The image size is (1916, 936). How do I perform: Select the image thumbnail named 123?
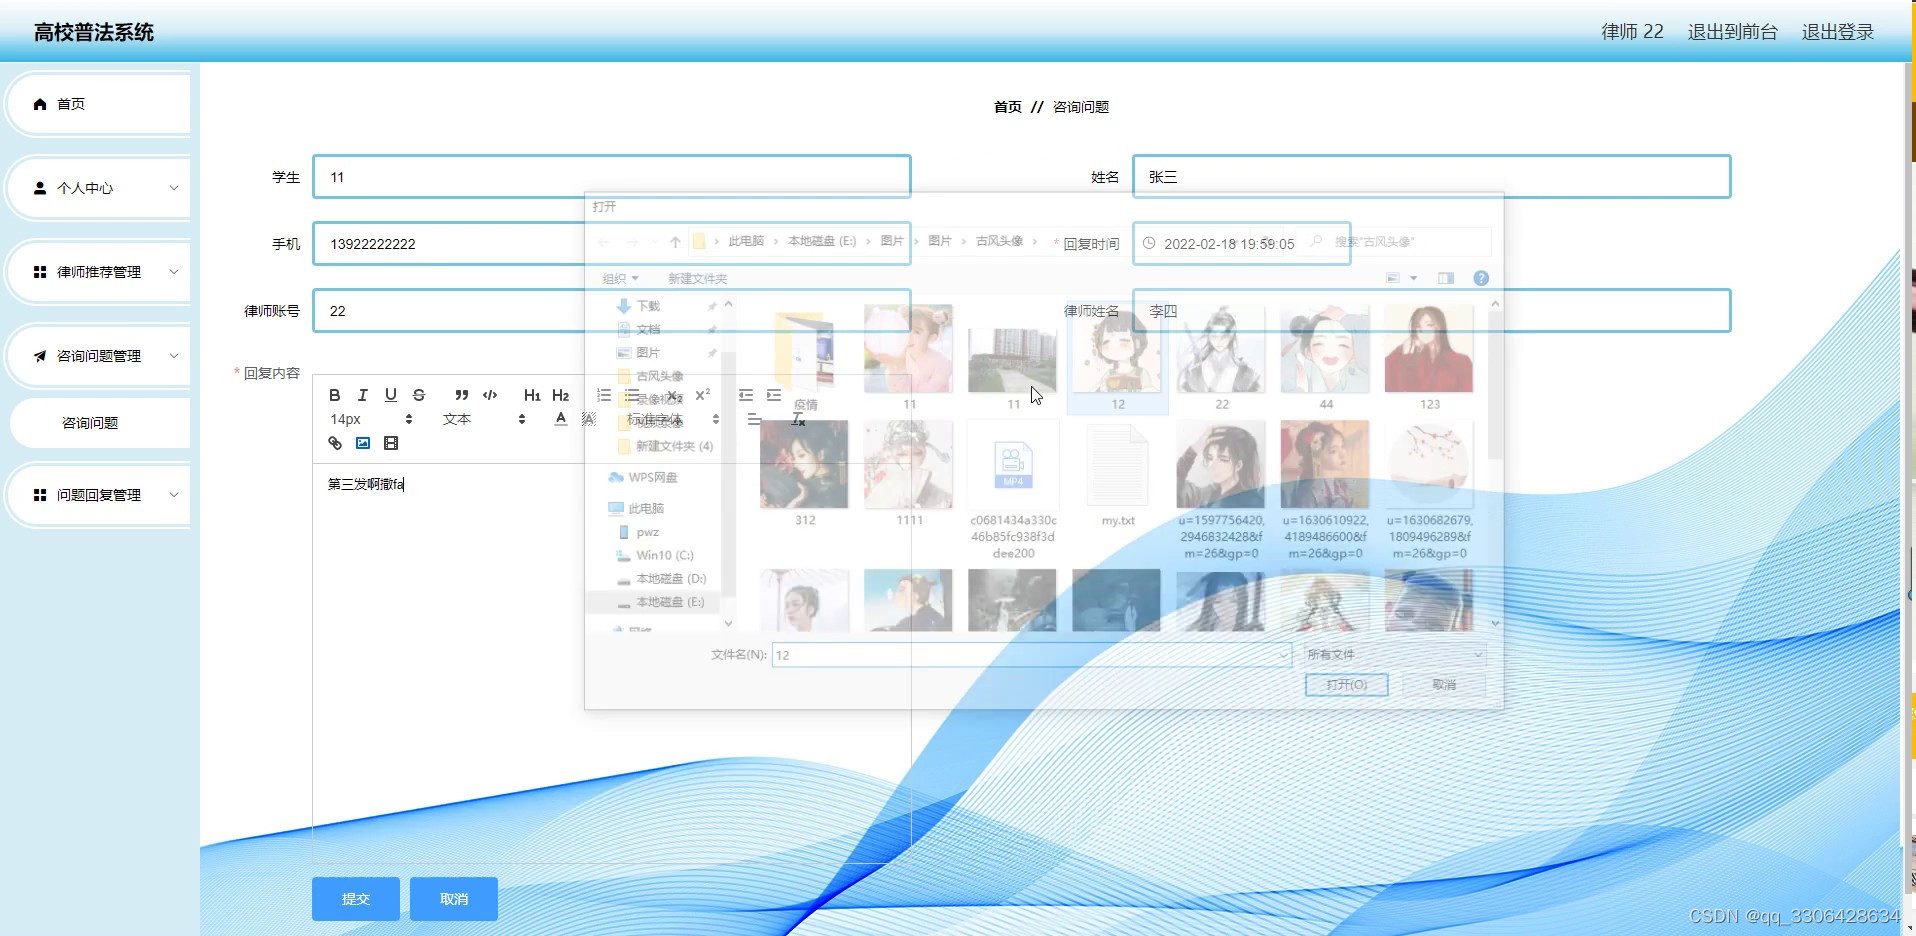click(1429, 358)
